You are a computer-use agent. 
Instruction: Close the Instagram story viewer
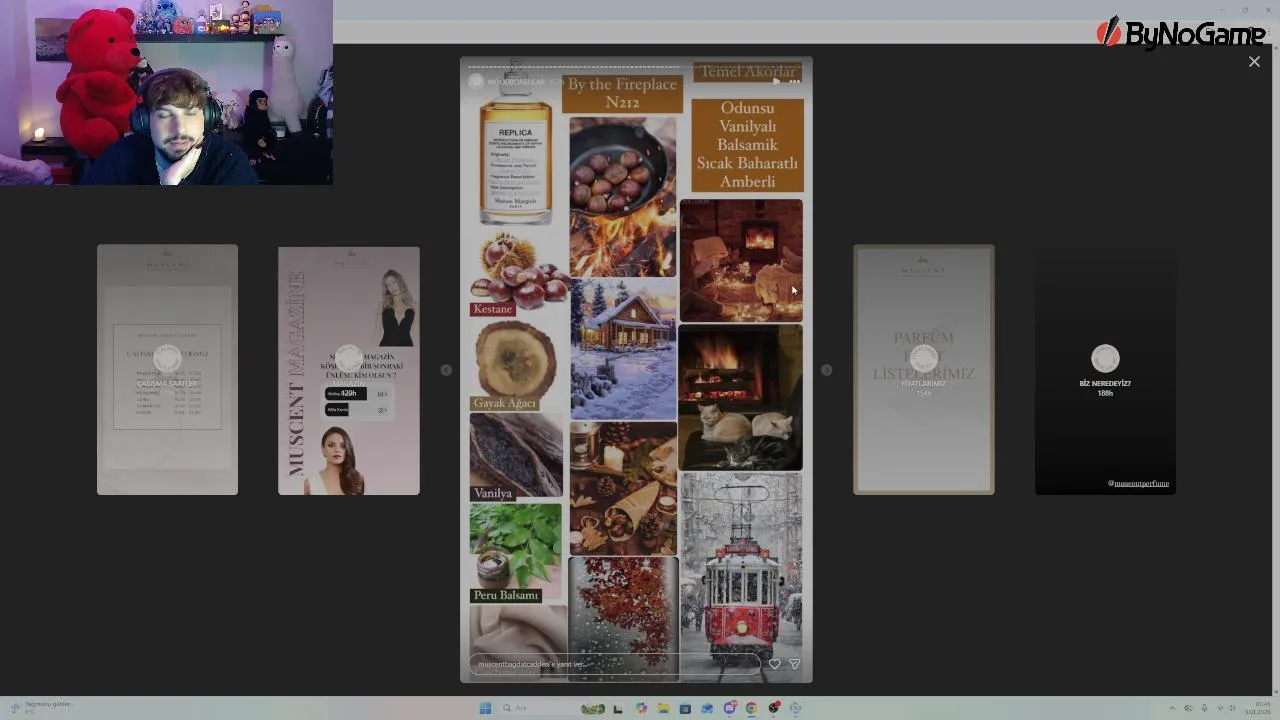pyautogui.click(x=1254, y=62)
